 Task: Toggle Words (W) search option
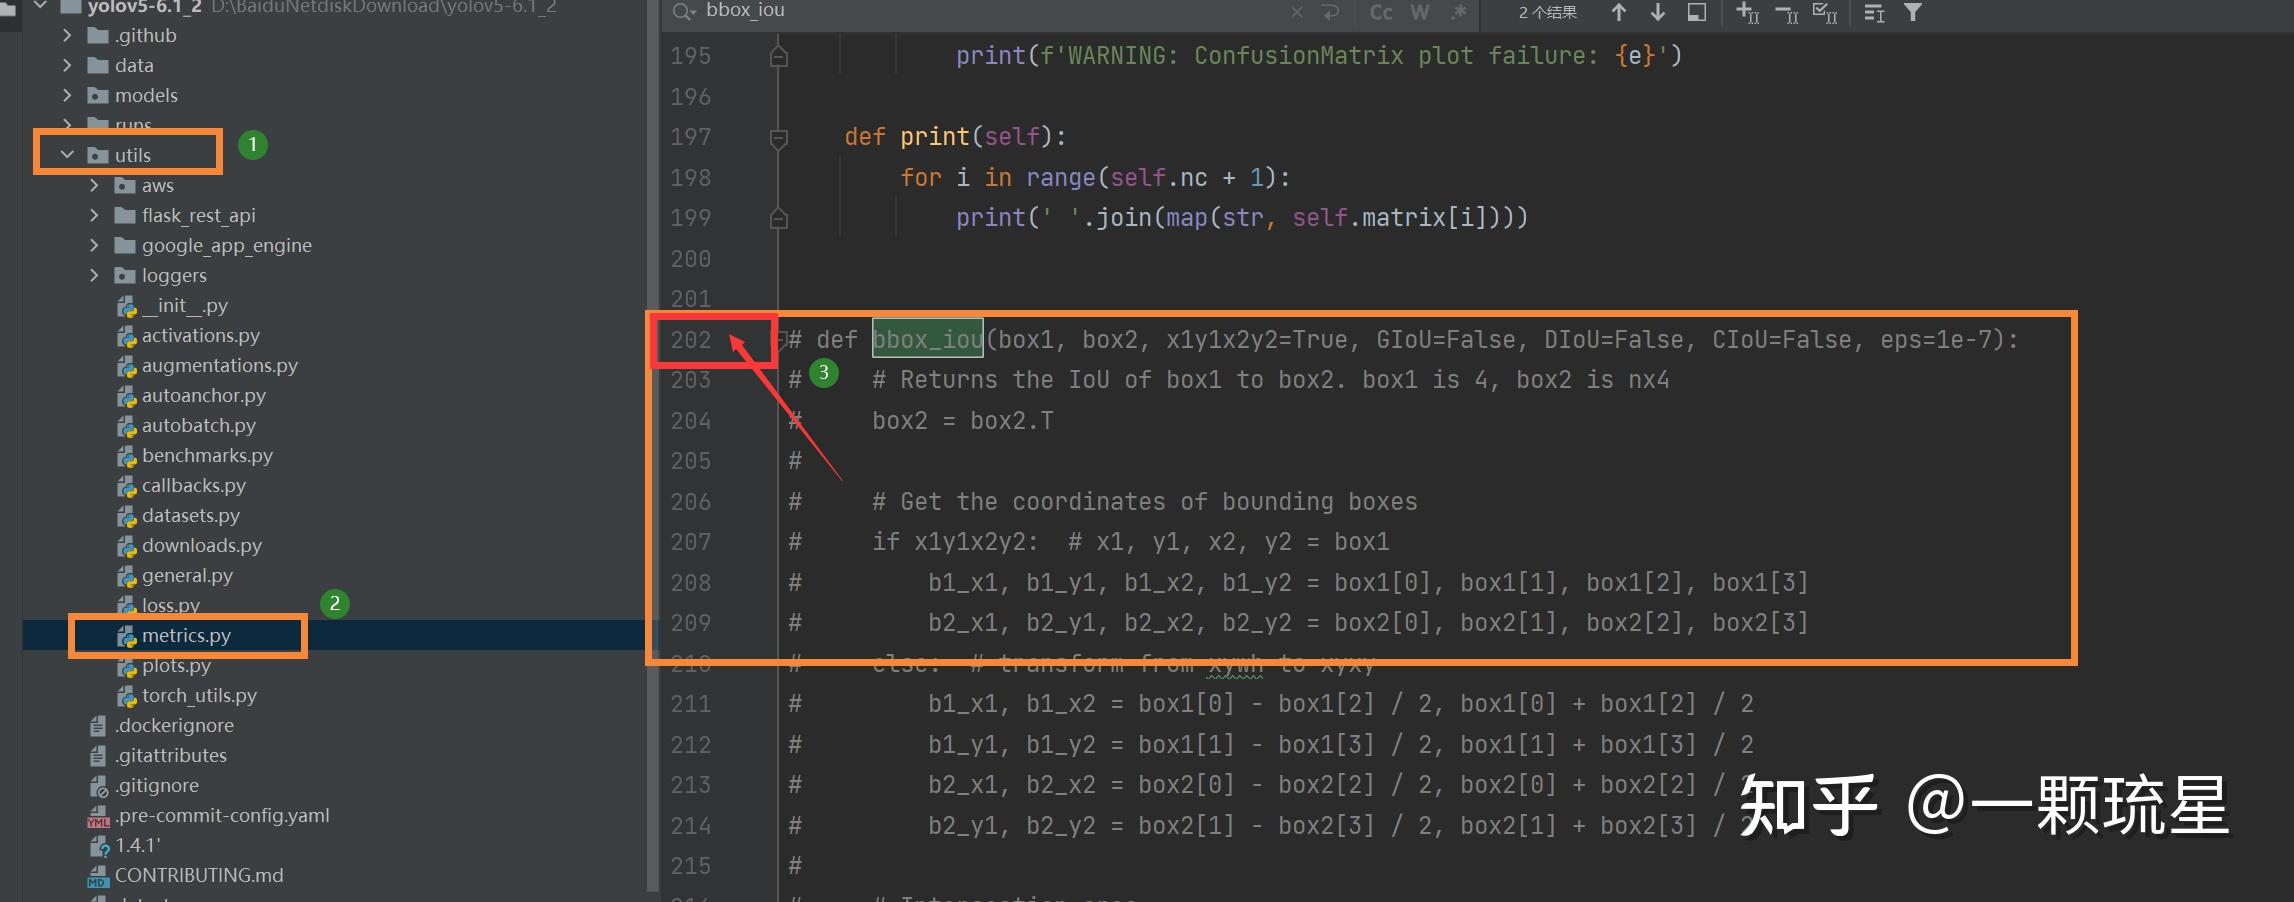point(1419,12)
